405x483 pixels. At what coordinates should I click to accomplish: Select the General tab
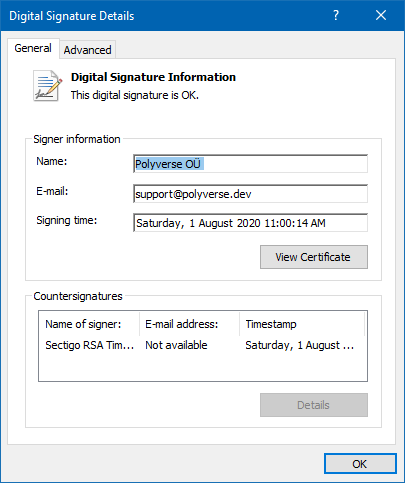[x=33, y=48]
